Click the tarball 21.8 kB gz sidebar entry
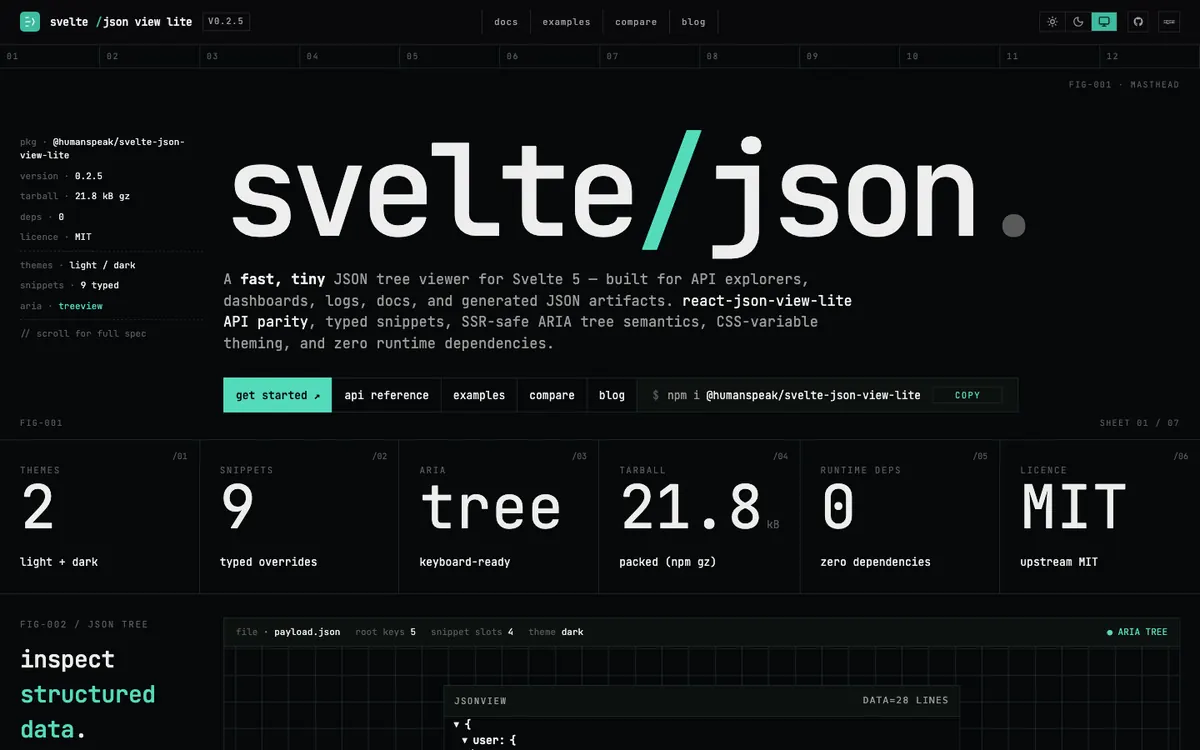 point(75,196)
